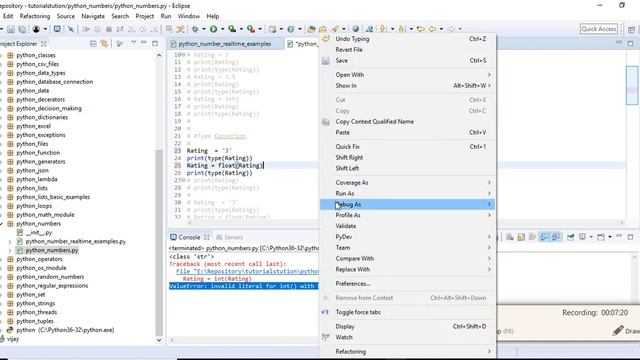Click Save in the context menu
Image resolution: width=640 pixels, height=360 pixels.
[x=407, y=60]
